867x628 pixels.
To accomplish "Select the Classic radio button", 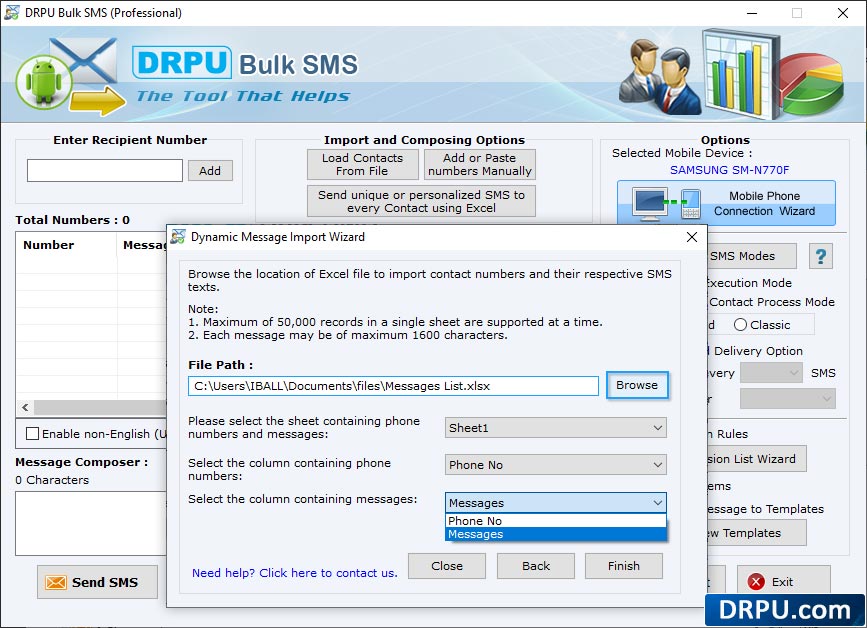I will (x=740, y=325).
